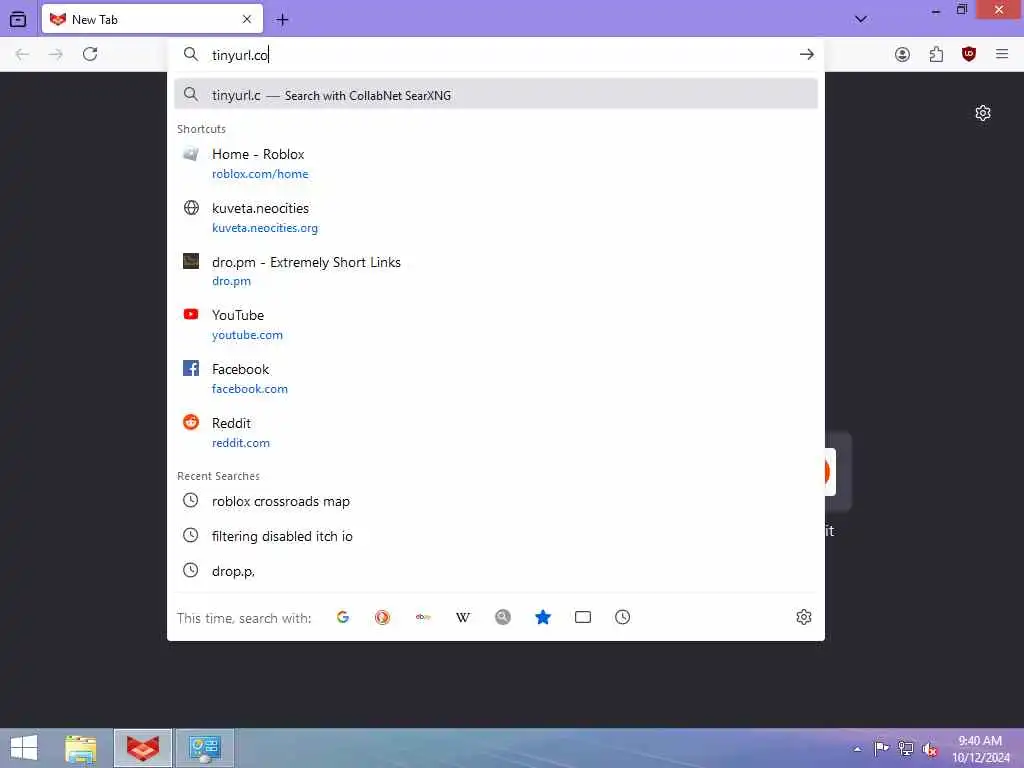Viewport: 1024px width, 768px height.
Task: Reload the page with the refresh icon
Action: click(90, 54)
